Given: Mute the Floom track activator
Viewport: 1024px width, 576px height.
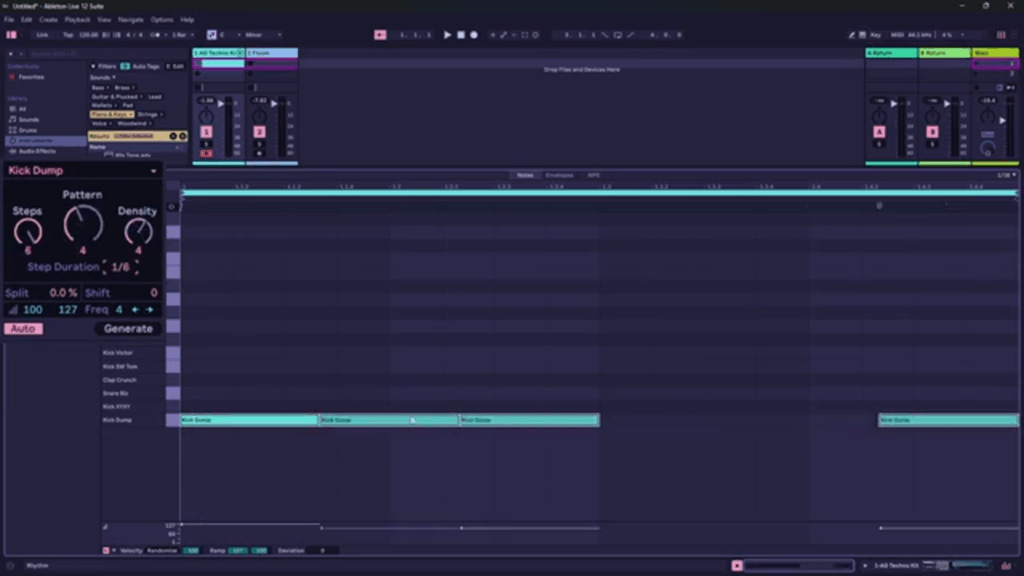Looking at the screenshot, I should tap(258, 132).
